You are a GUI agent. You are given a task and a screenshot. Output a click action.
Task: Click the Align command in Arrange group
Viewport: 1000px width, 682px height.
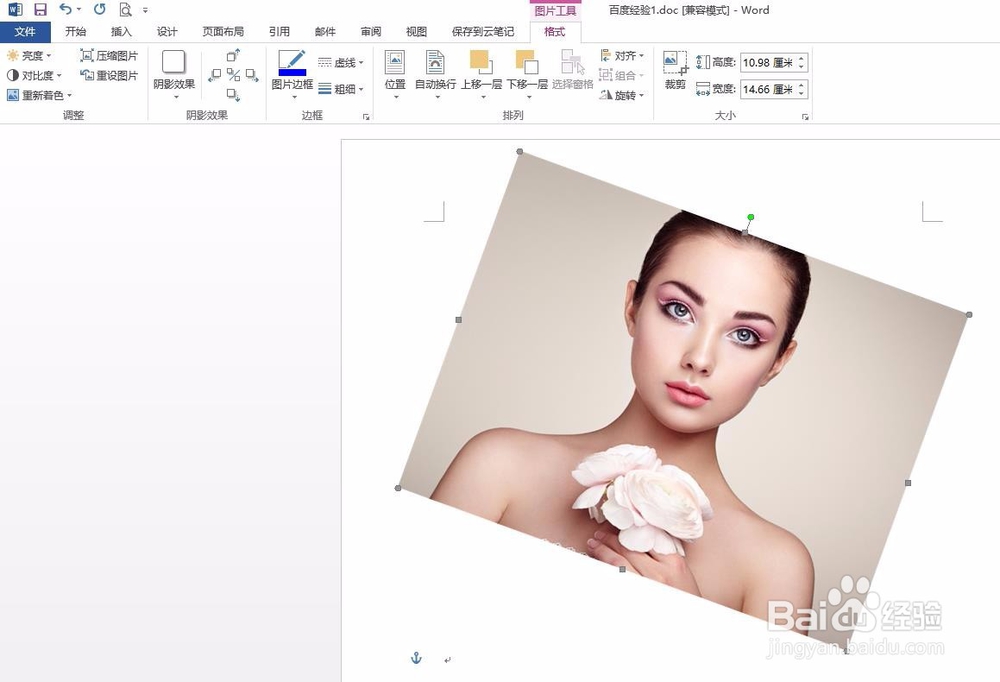tap(620, 57)
